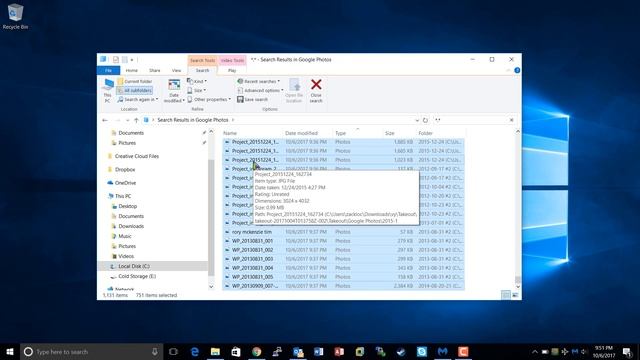Refresh the search results
640x360 pixels.
pyautogui.click(x=425, y=120)
